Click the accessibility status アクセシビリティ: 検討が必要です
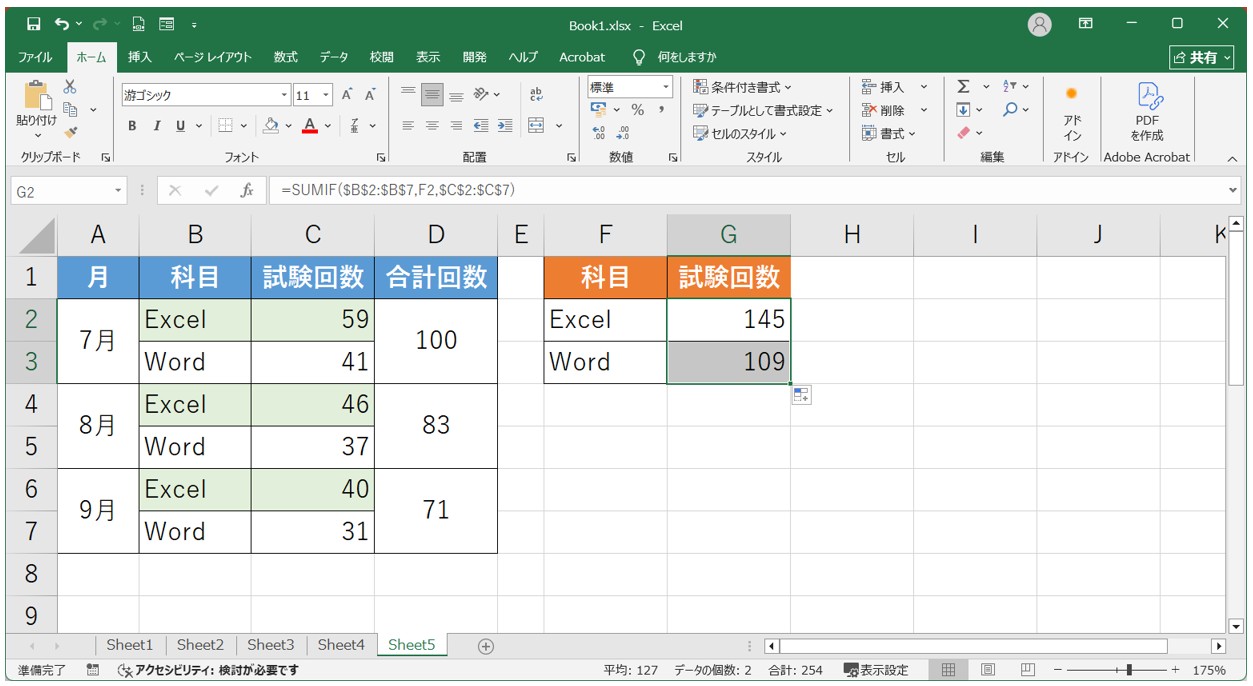The image size is (1253, 686). 208,670
